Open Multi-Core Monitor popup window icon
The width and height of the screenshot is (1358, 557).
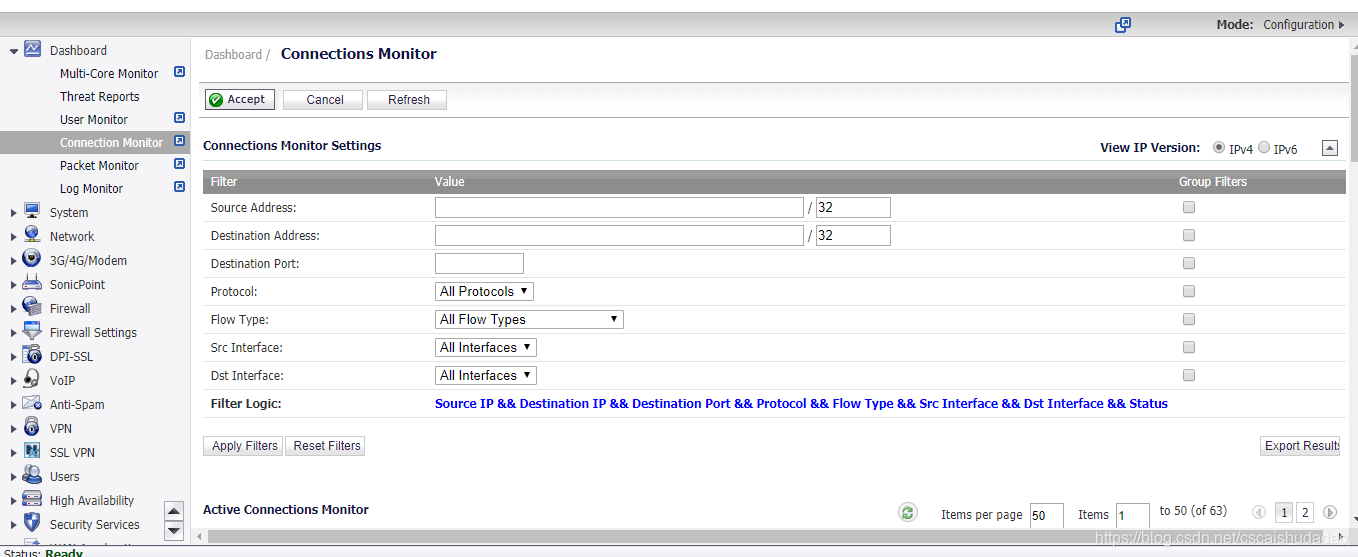coord(180,72)
